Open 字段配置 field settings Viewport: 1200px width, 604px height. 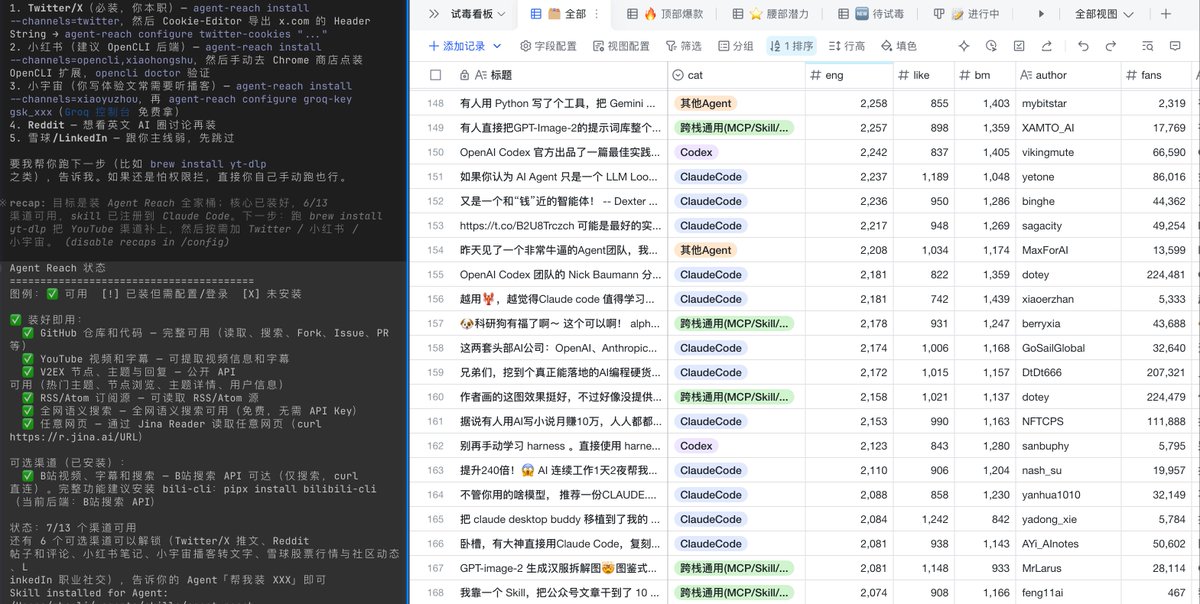pos(548,46)
